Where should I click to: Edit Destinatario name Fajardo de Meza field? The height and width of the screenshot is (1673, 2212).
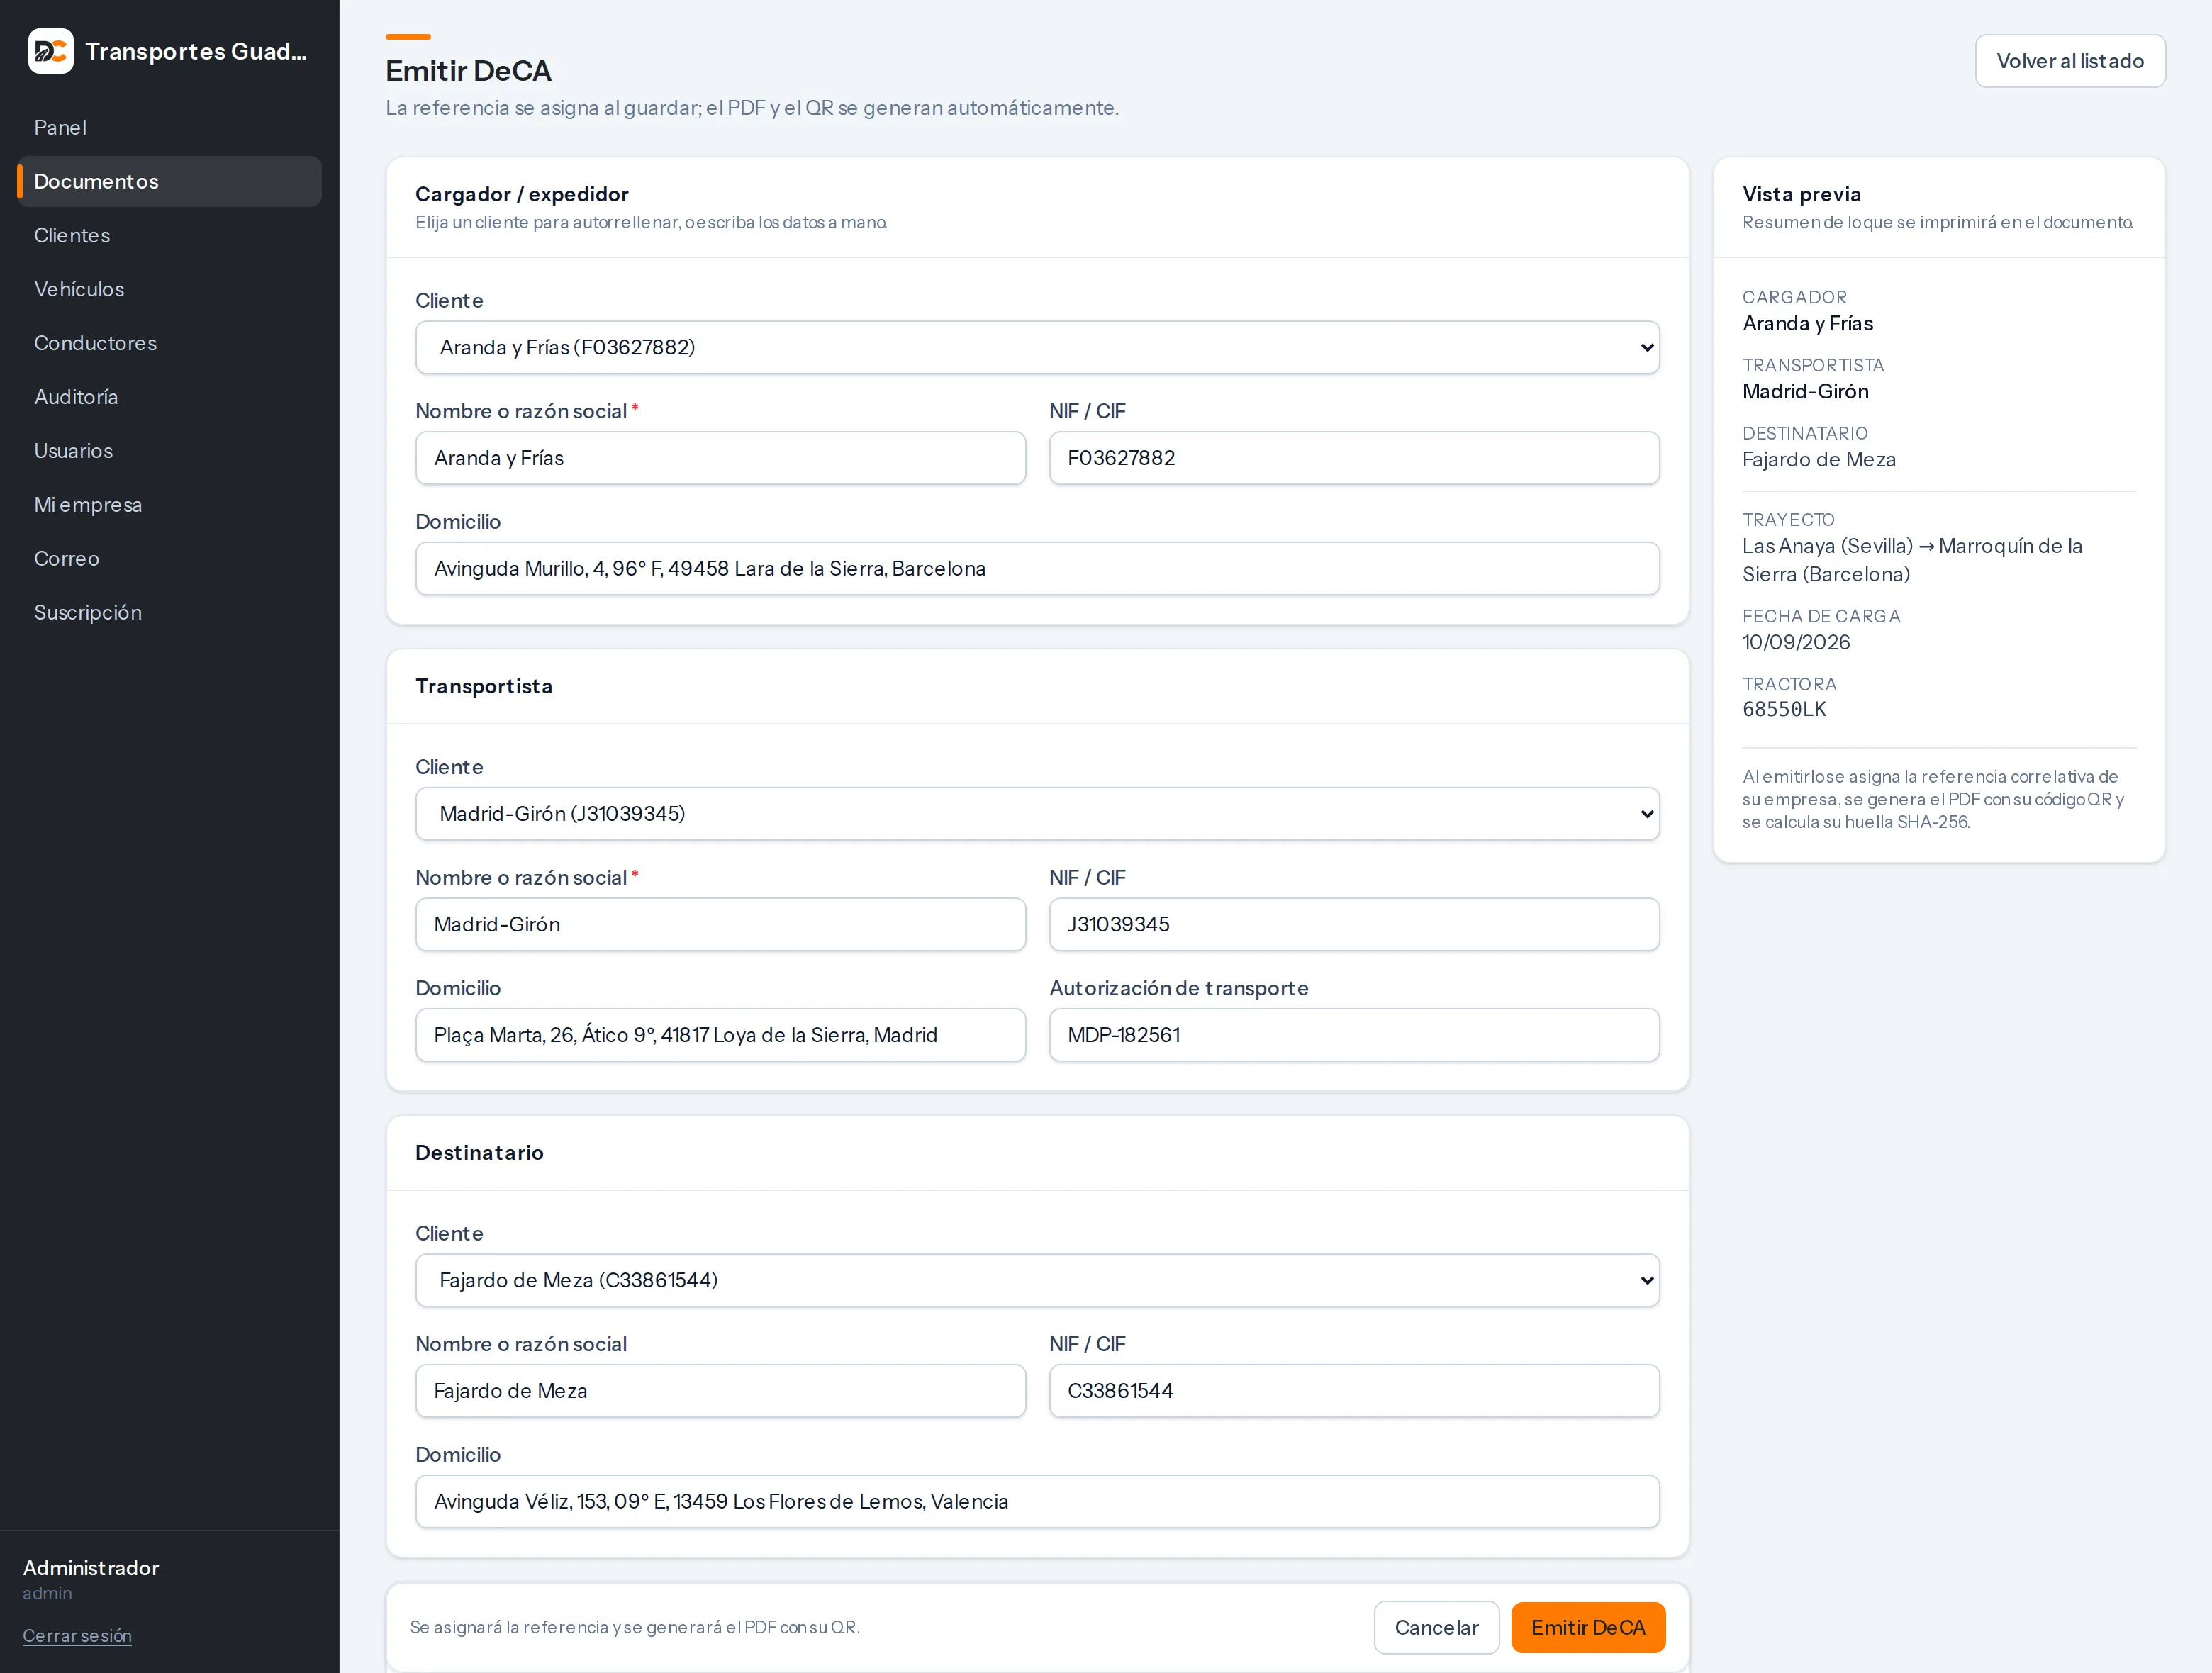click(x=720, y=1391)
